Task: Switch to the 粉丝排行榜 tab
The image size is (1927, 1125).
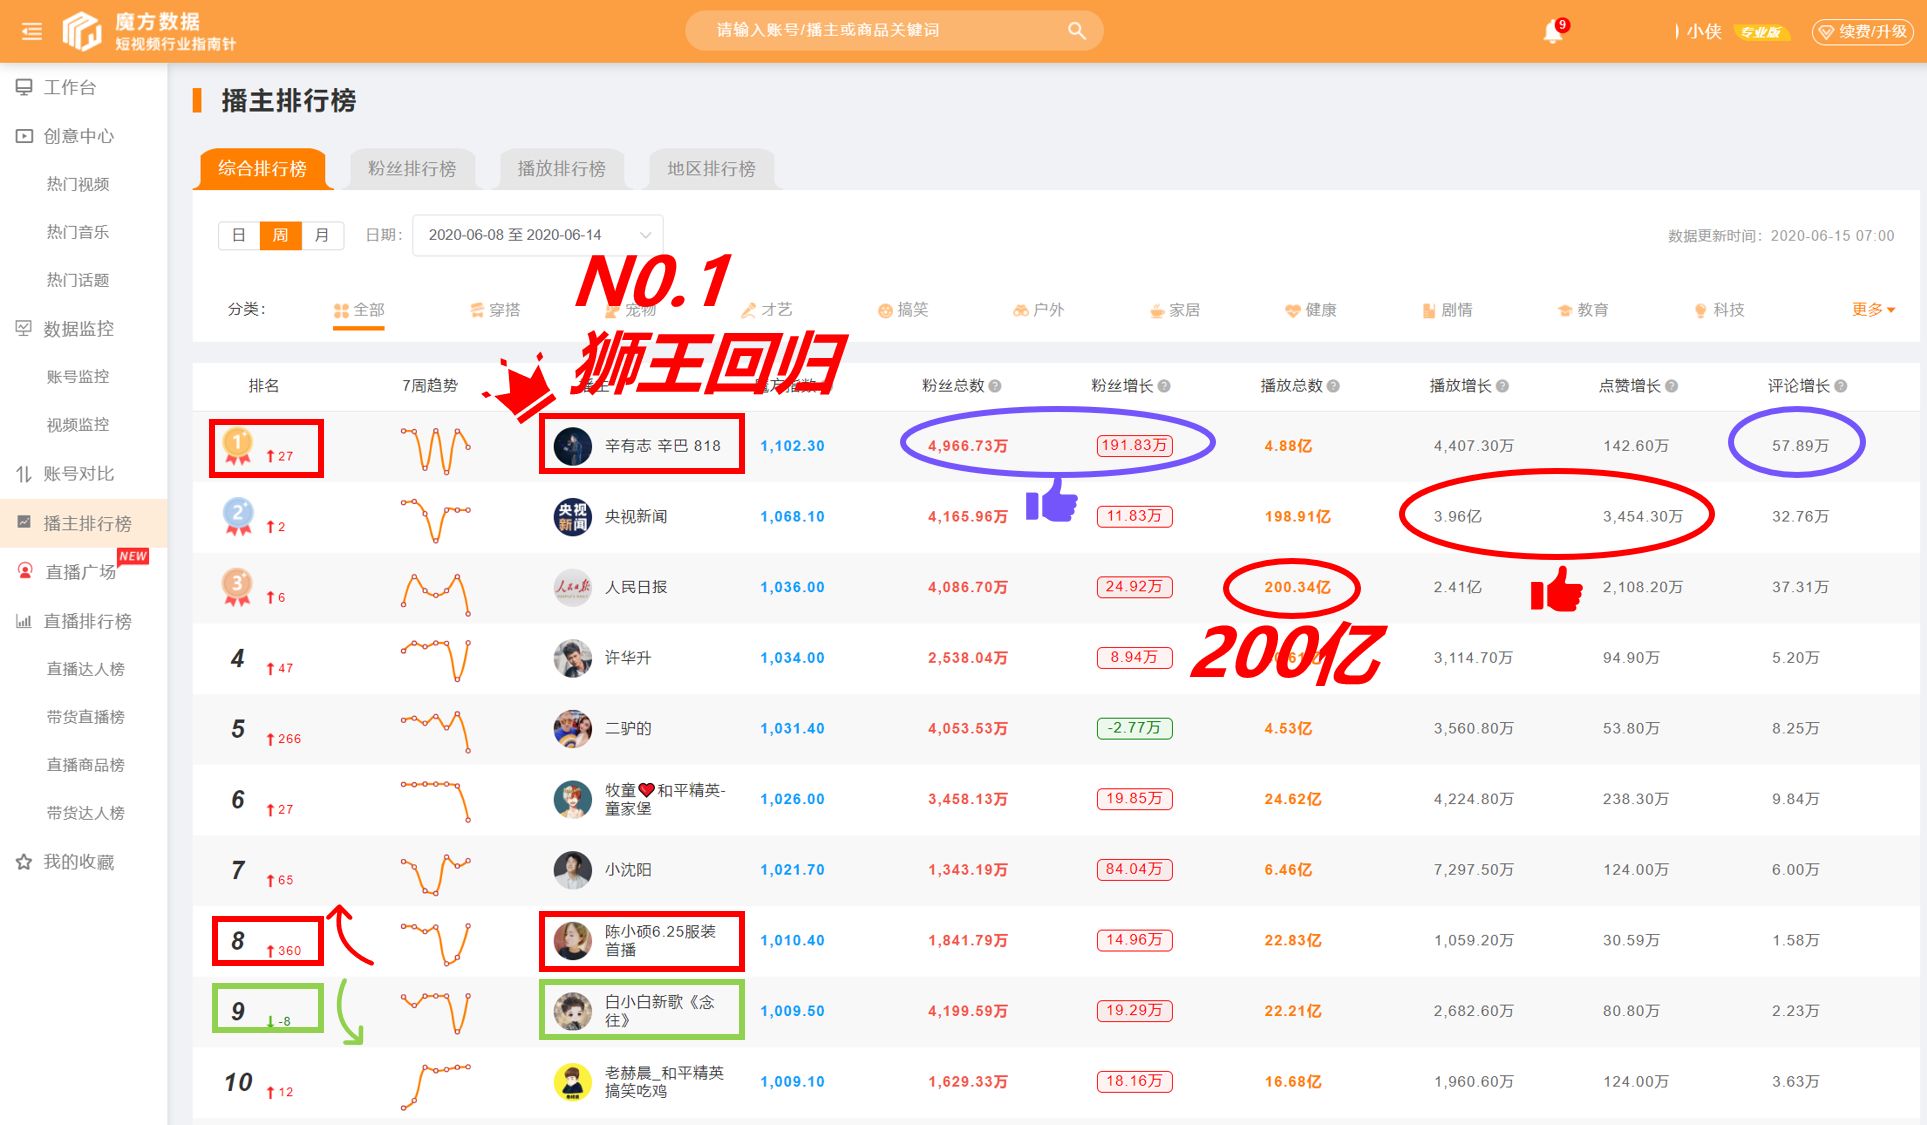Action: pyautogui.click(x=411, y=168)
